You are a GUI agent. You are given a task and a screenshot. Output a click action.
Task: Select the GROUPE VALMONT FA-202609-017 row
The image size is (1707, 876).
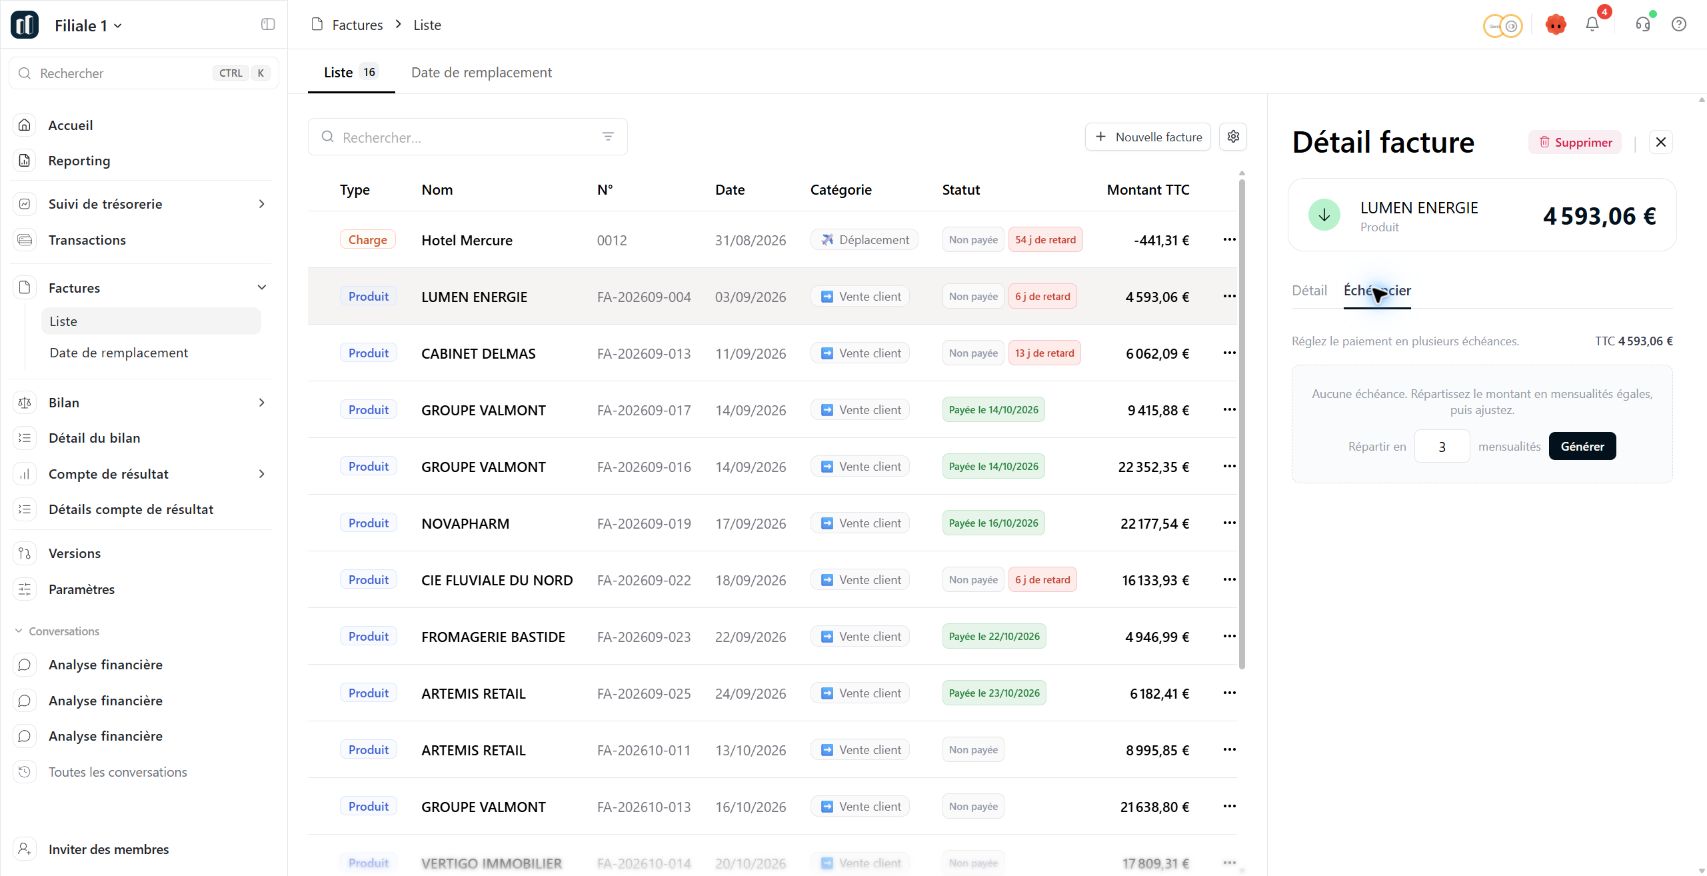coord(772,410)
